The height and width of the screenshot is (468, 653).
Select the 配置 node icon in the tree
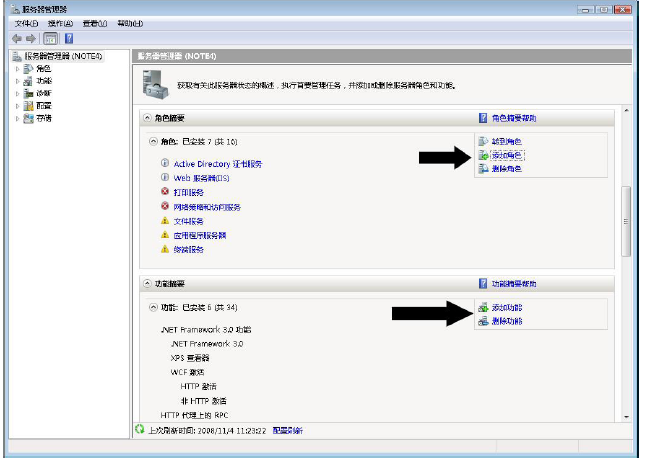click(28, 106)
